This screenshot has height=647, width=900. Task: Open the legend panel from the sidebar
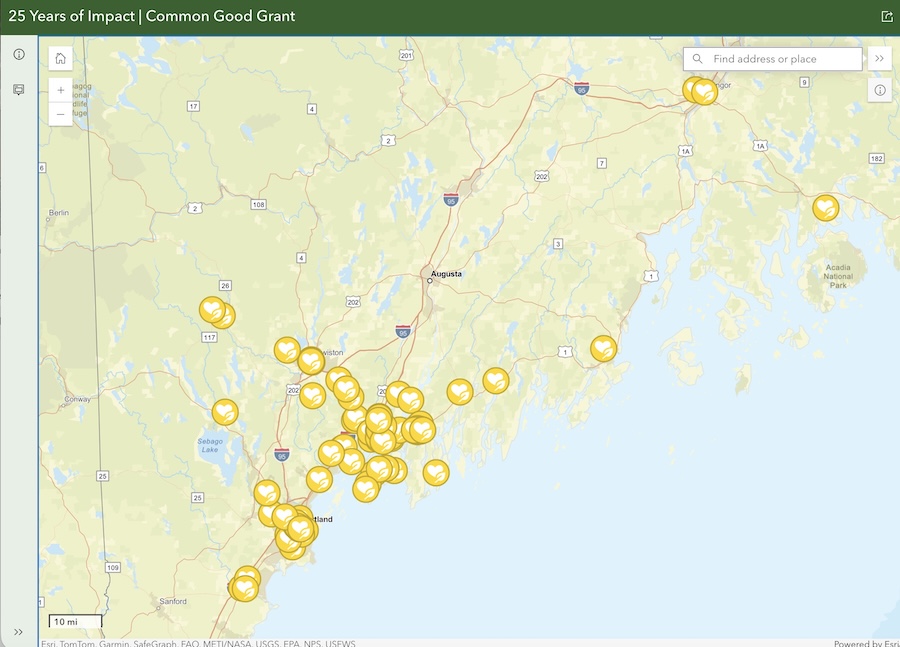point(17,91)
